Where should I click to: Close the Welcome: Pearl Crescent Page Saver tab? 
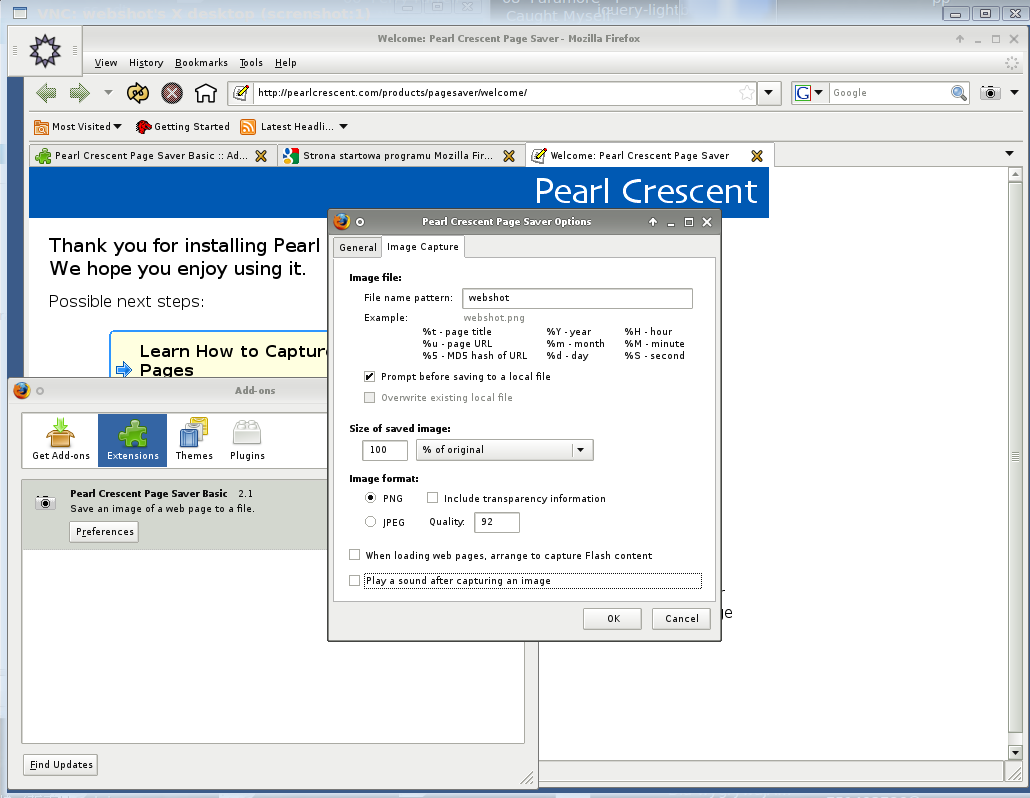757,156
